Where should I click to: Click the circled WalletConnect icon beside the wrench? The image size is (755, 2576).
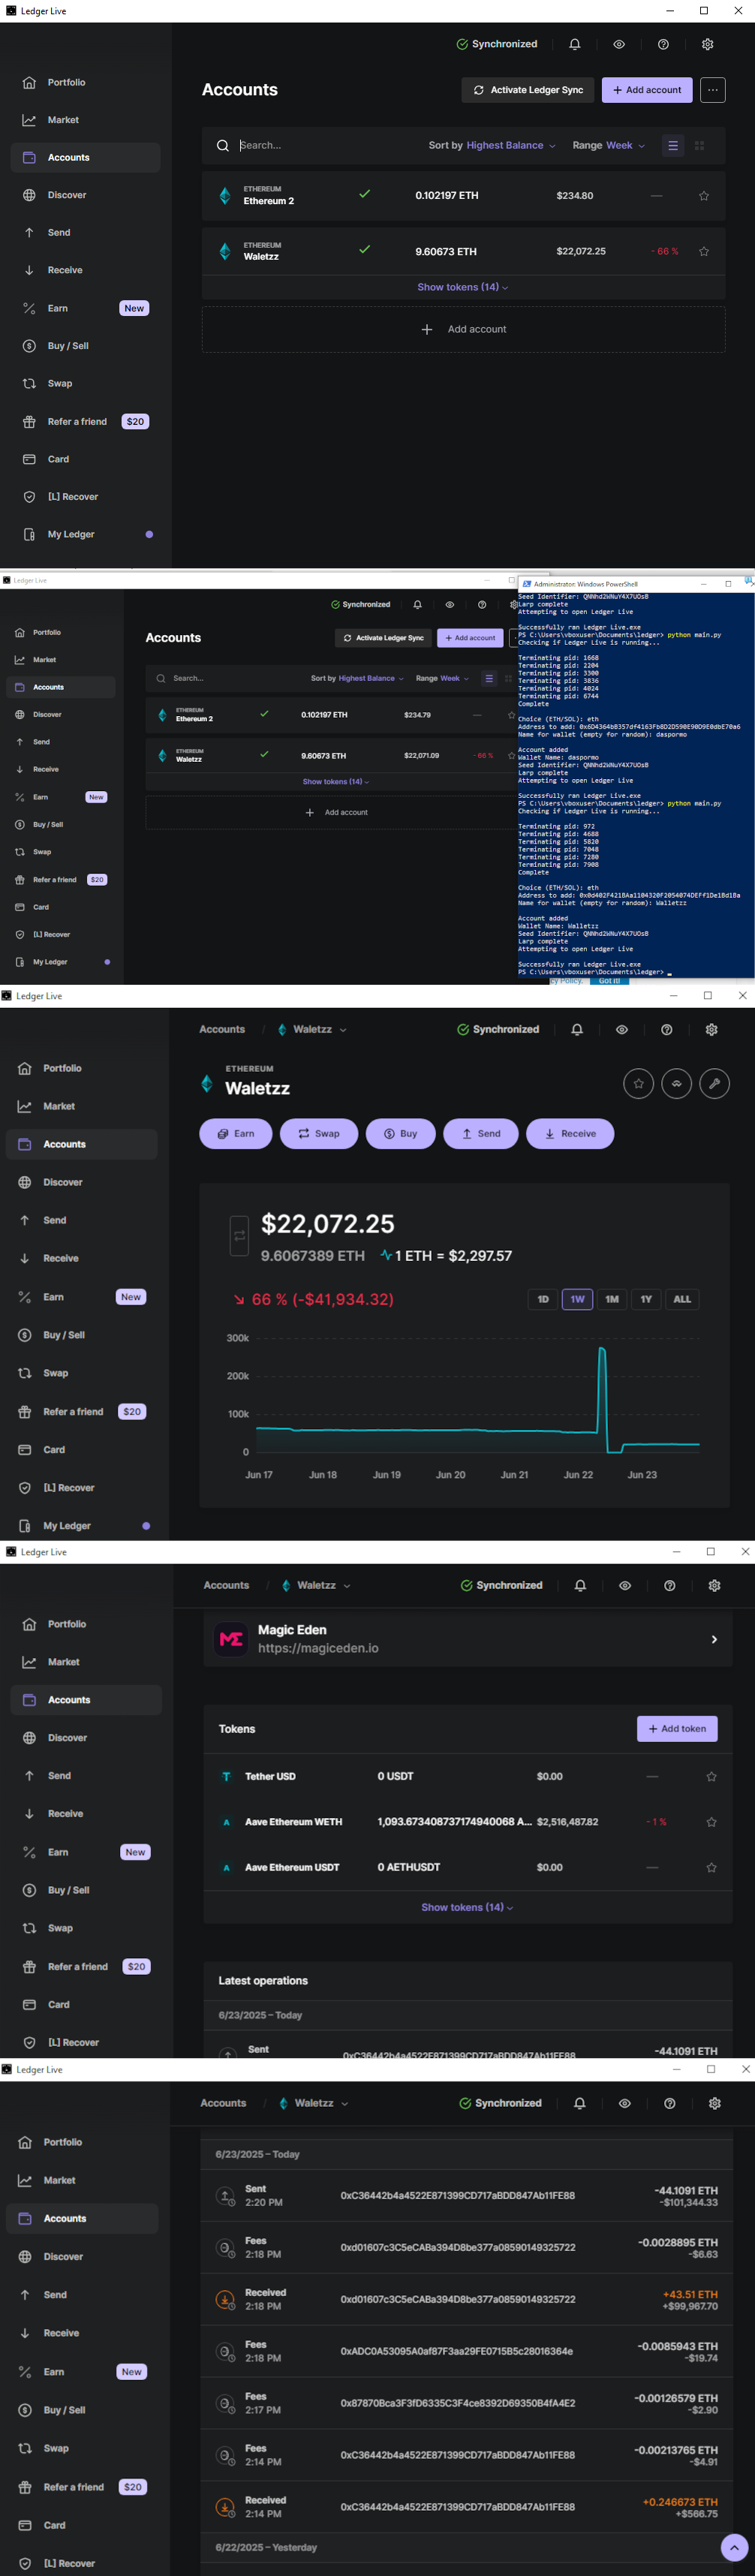676,1084
